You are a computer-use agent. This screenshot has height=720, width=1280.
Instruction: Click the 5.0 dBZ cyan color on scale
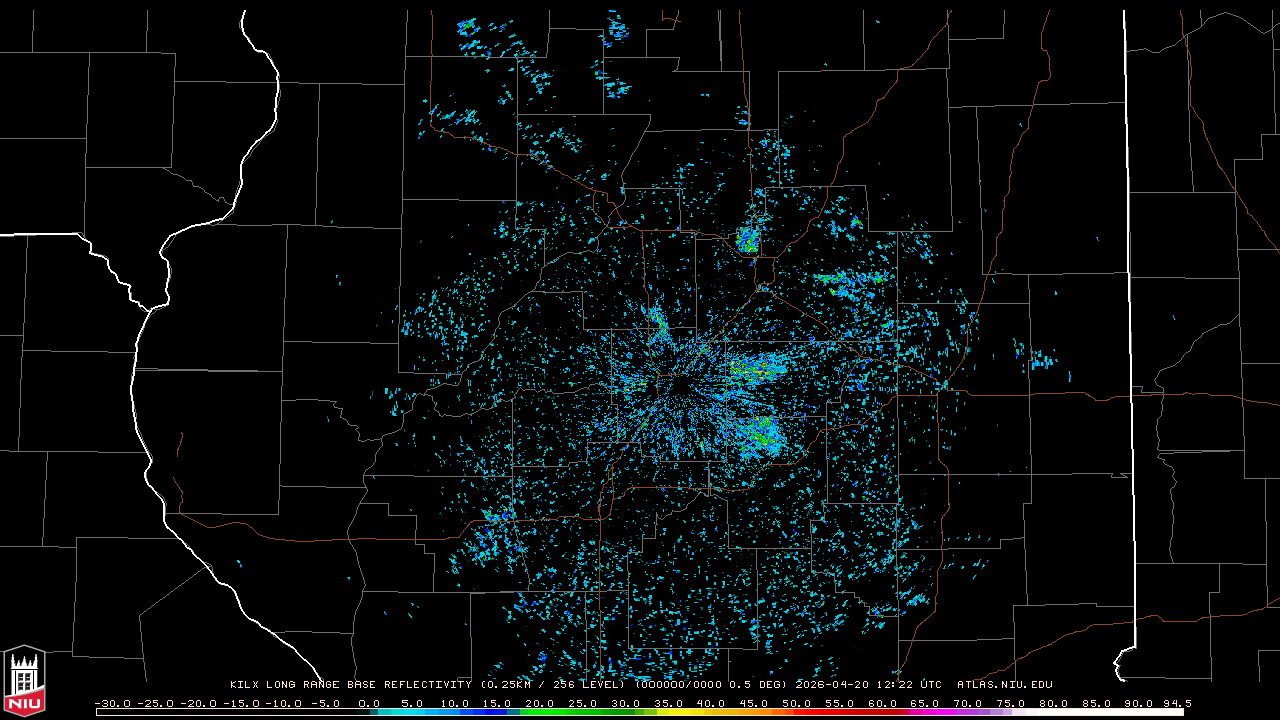(412, 712)
